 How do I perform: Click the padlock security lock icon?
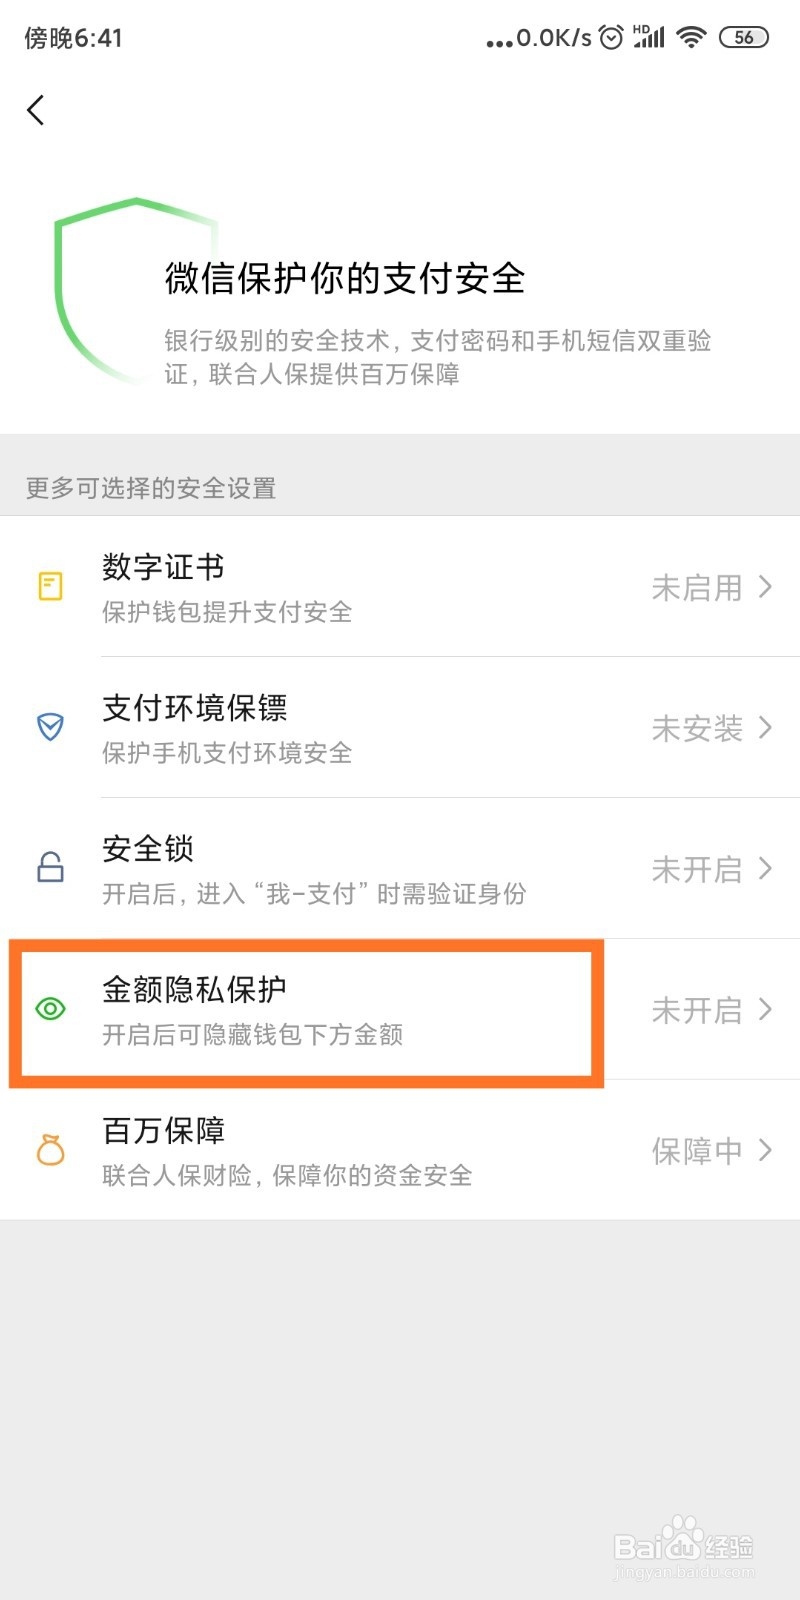coord(50,867)
